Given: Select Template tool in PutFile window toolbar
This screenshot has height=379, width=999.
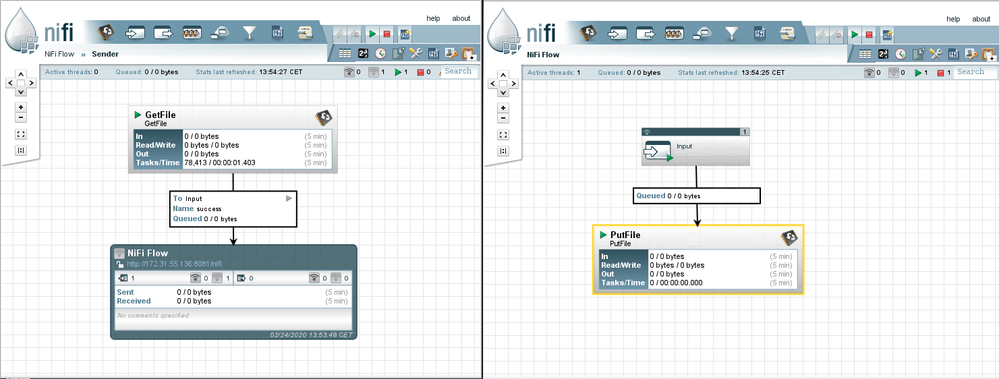Looking at the screenshot, I should 759,32.
